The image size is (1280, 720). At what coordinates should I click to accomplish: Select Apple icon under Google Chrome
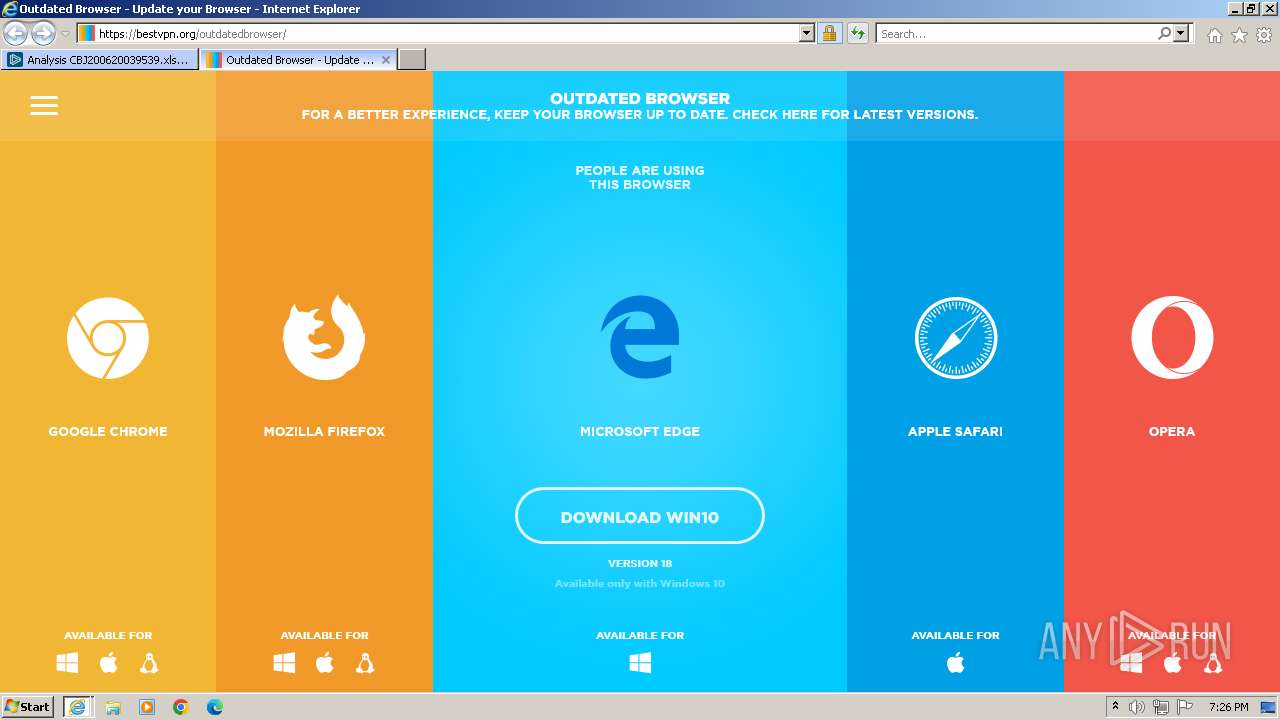click(109, 662)
